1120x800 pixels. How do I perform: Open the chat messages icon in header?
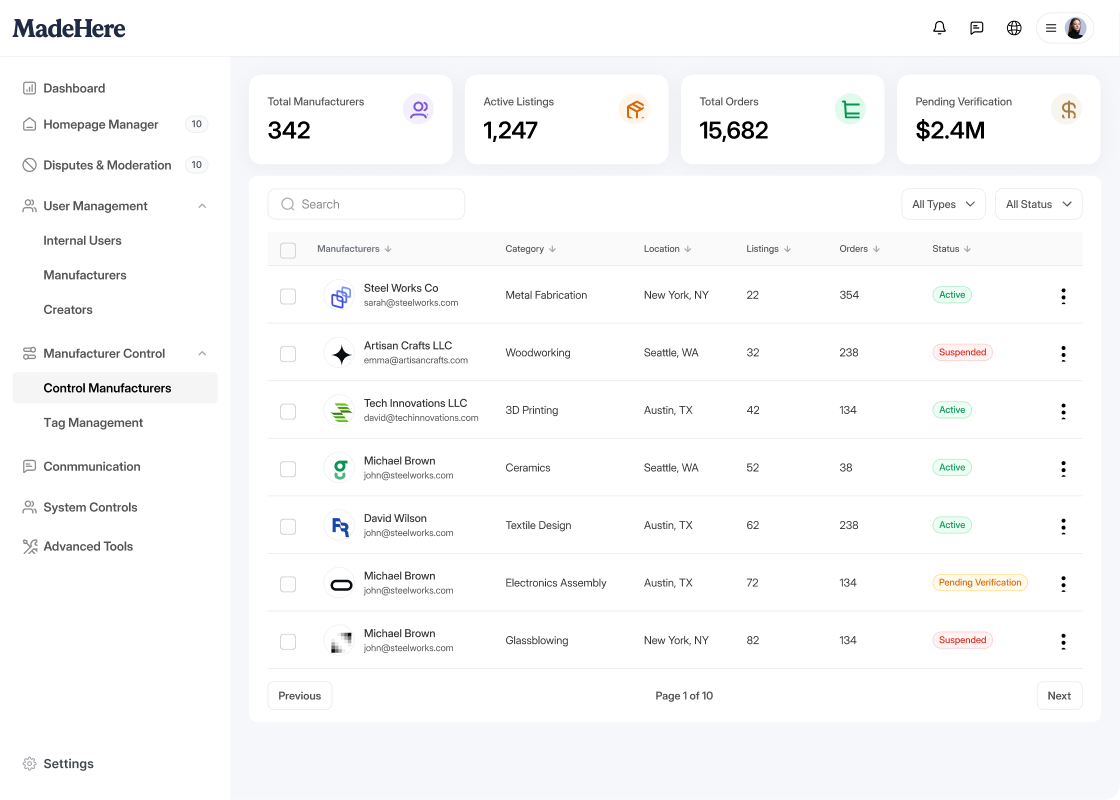[976, 28]
